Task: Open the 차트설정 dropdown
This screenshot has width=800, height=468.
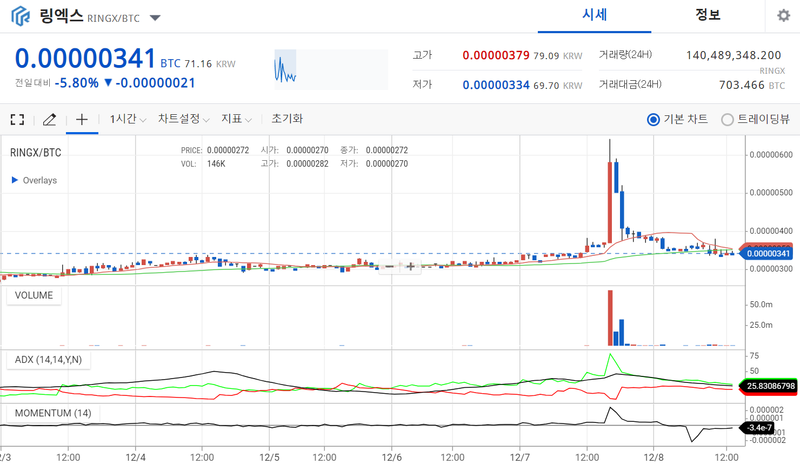Action: point(184,119)
